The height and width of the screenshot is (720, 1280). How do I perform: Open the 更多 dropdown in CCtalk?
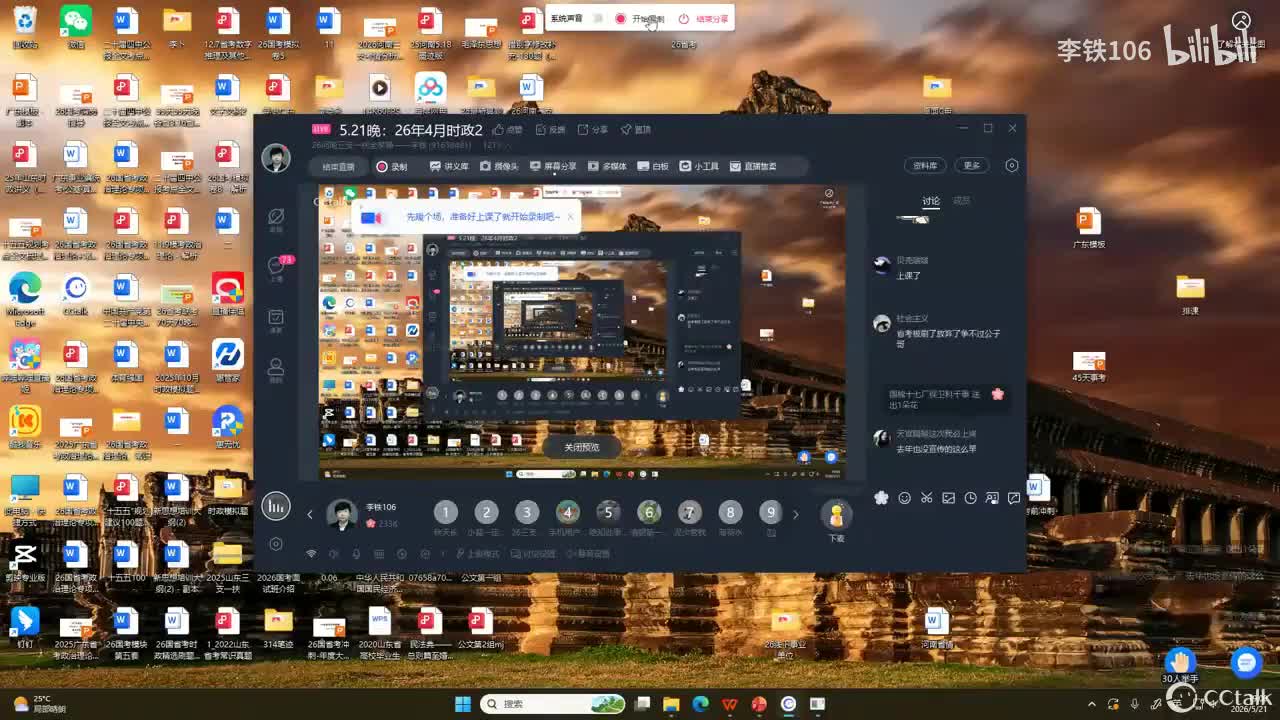coord(972,165)
